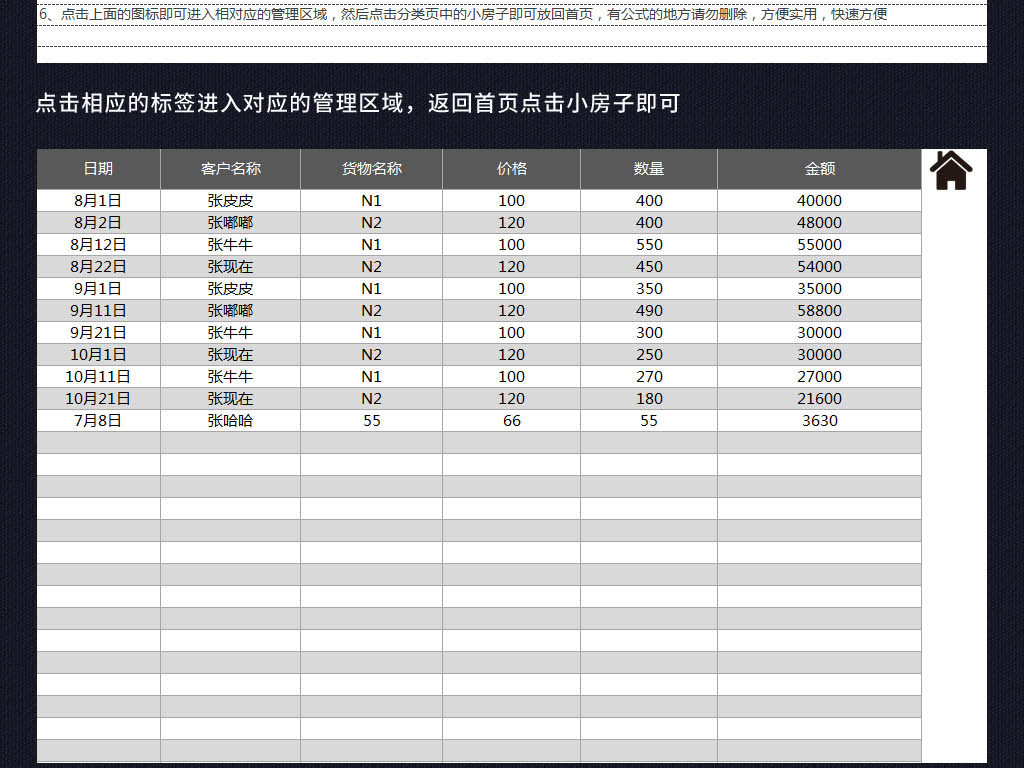Click the 货物名称 header cell

click(x=372, y=169)
